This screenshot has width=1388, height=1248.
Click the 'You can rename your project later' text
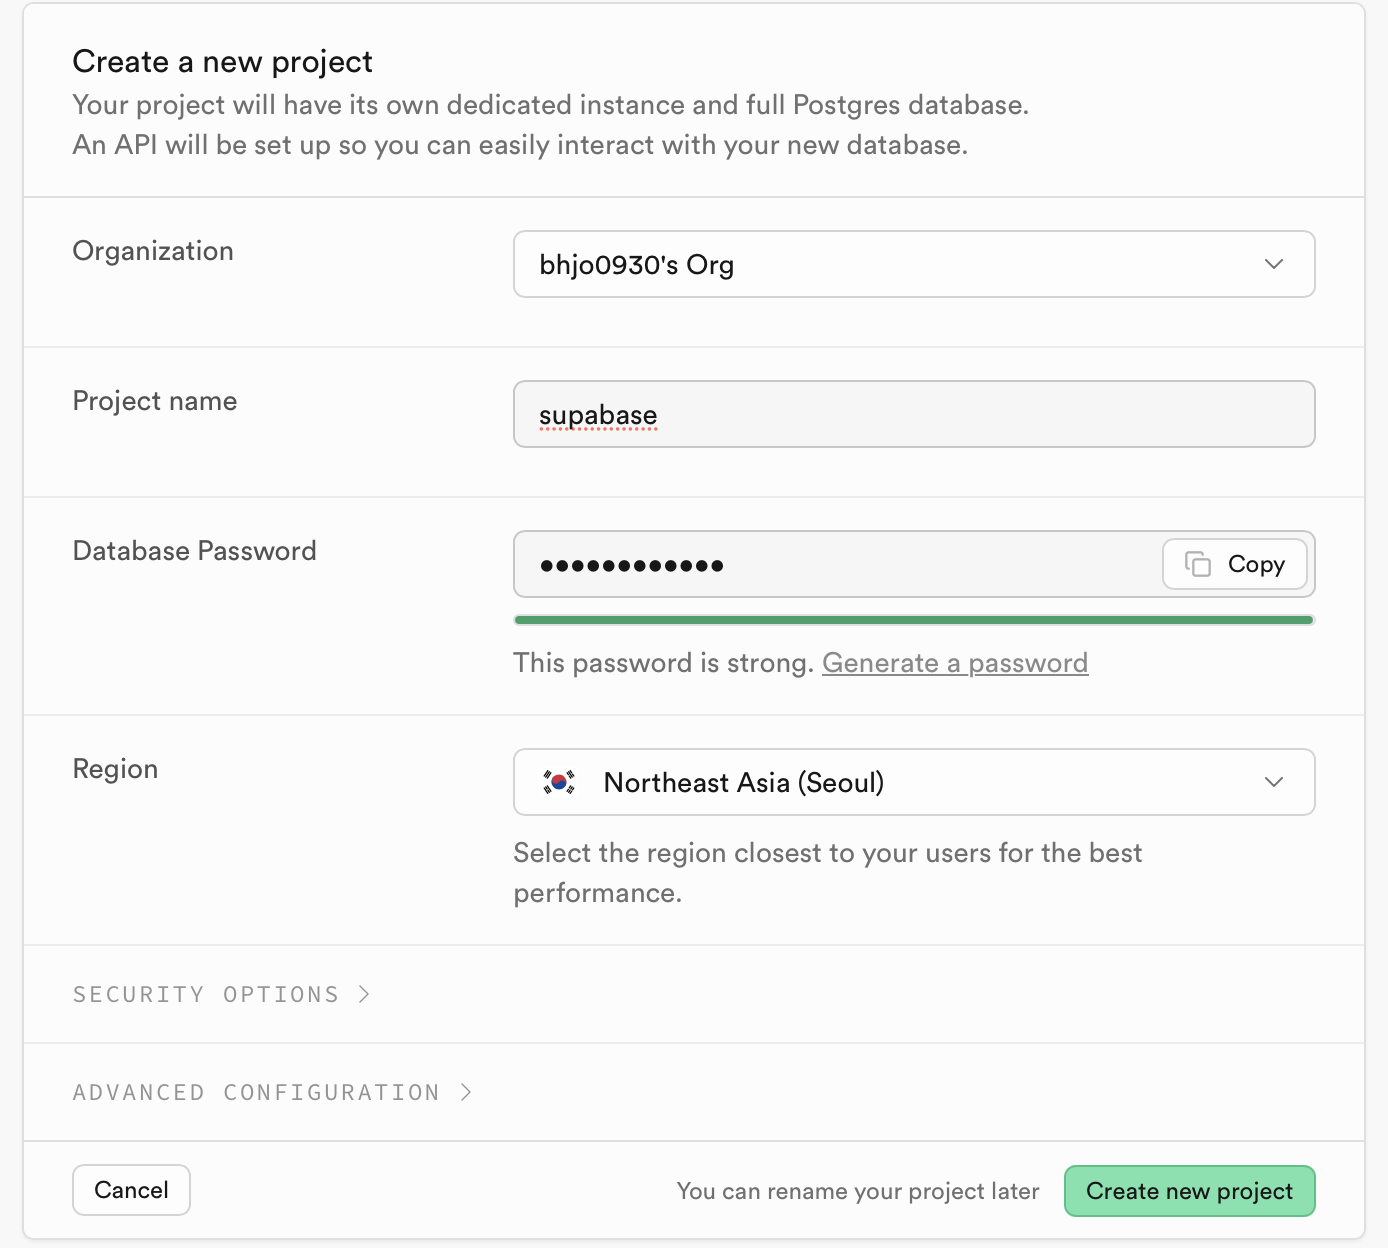point(858,1191)
